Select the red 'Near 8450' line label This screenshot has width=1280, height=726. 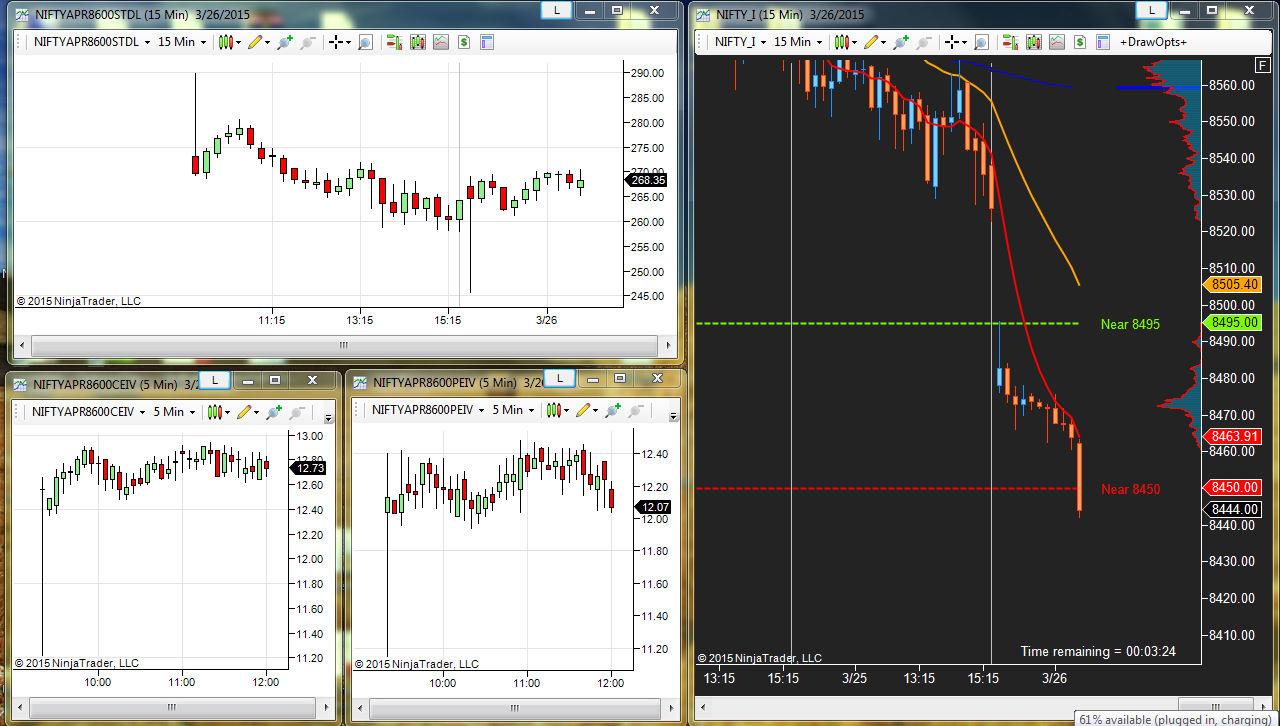coord(1130,489)
